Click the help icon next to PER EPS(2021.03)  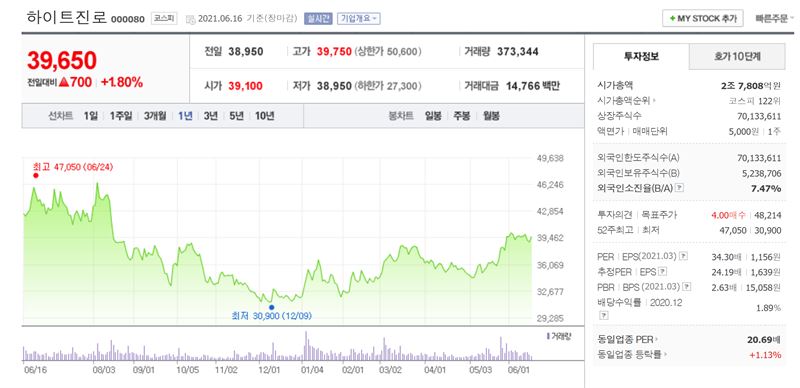(684, 256)
